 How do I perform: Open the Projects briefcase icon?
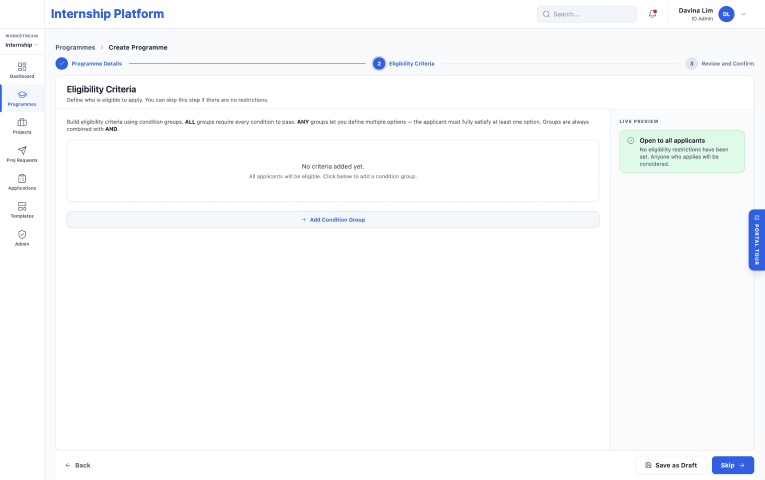coord(22,126)
